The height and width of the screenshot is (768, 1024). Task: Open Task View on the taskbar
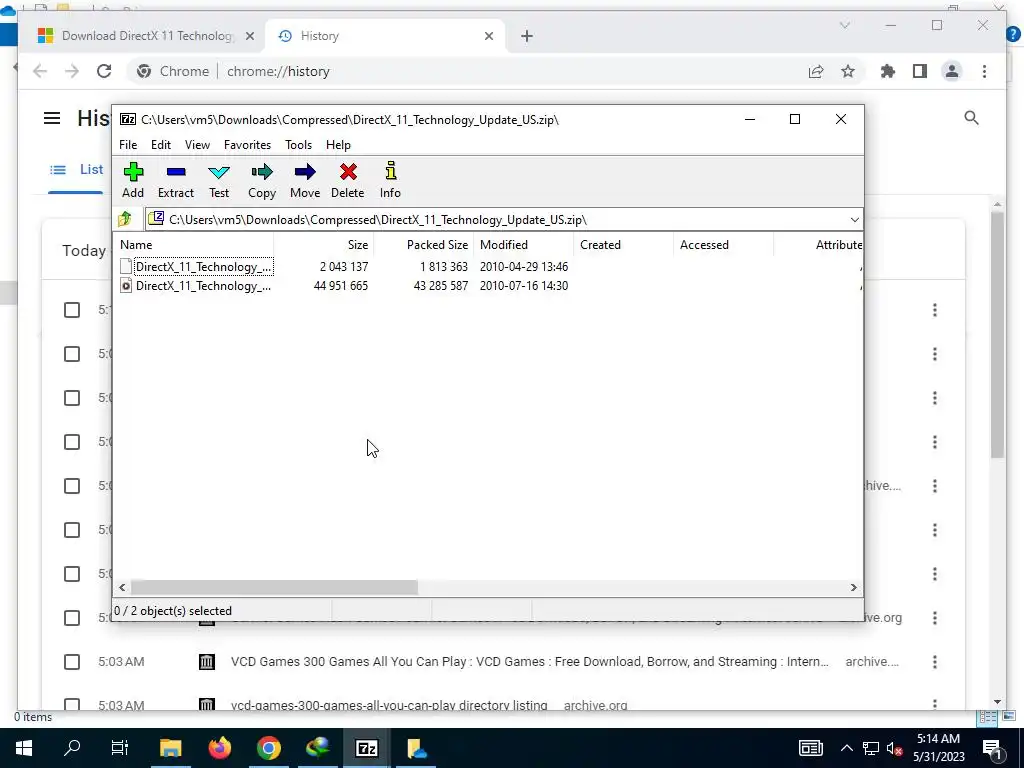[x=120, y=748]
